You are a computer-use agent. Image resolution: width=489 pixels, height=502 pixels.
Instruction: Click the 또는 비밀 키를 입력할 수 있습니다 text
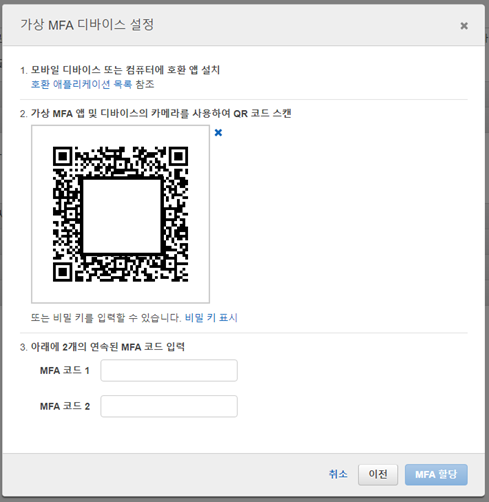pos(106,318)
